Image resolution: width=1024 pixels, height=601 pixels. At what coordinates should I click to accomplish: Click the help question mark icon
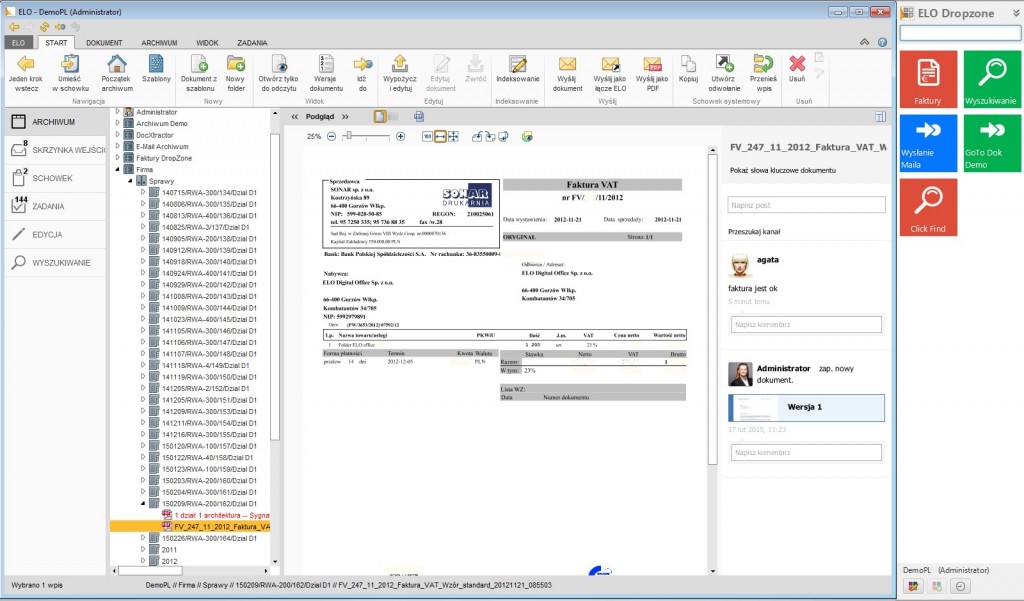pos(882,42)
